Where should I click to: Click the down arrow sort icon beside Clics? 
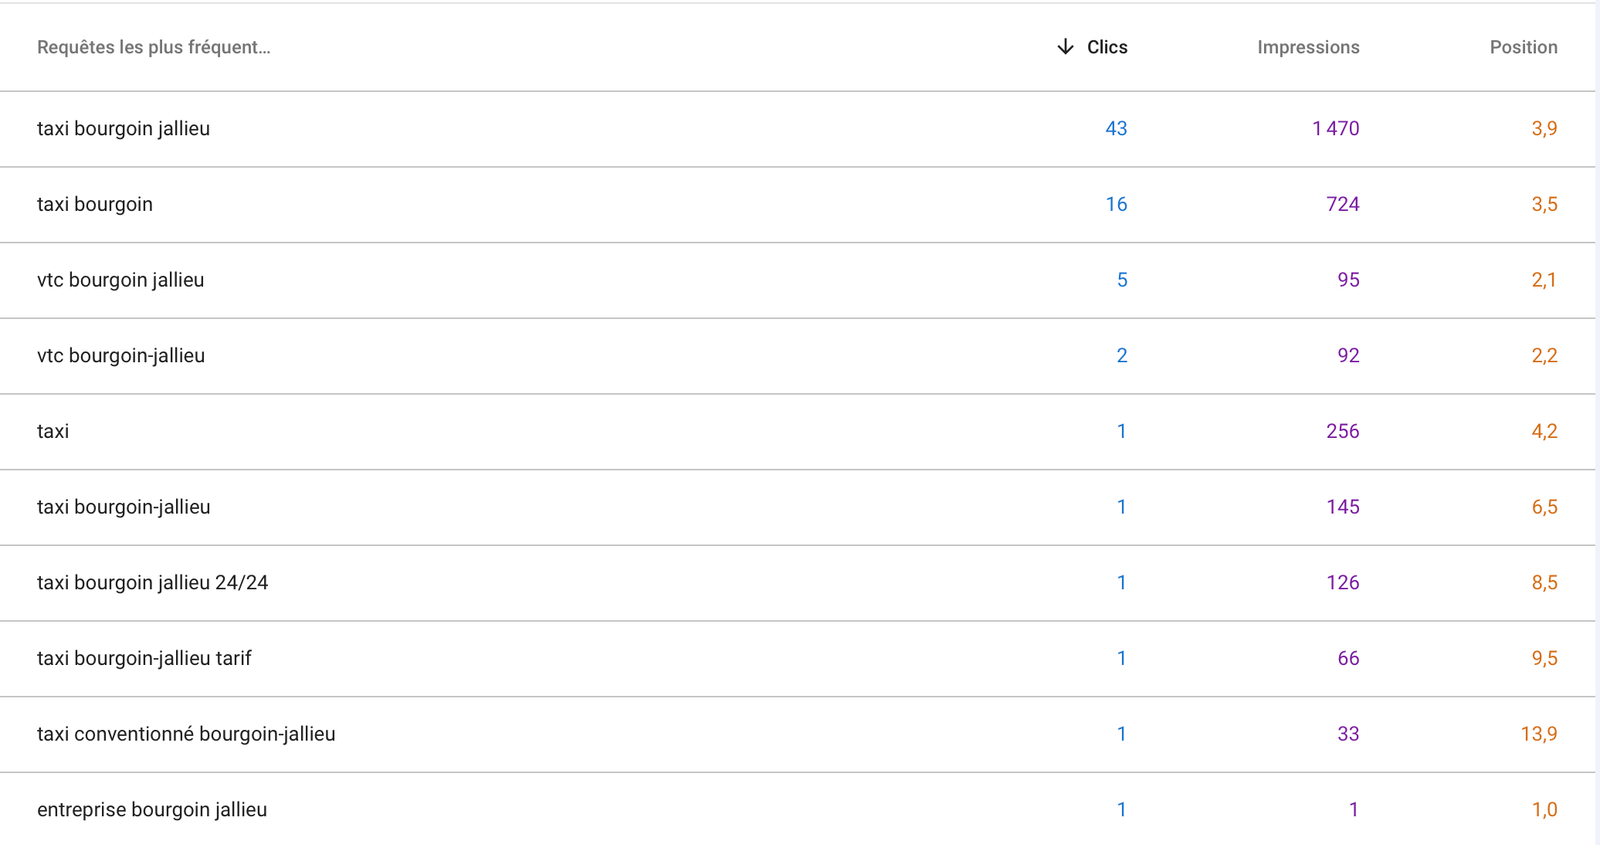tap(1065, 47)
